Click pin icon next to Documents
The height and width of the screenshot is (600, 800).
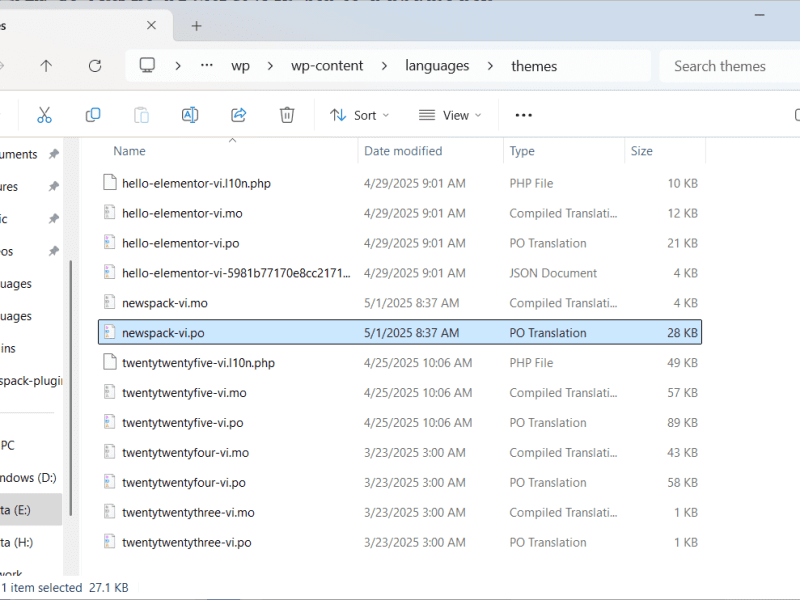(x=54, y=154)
